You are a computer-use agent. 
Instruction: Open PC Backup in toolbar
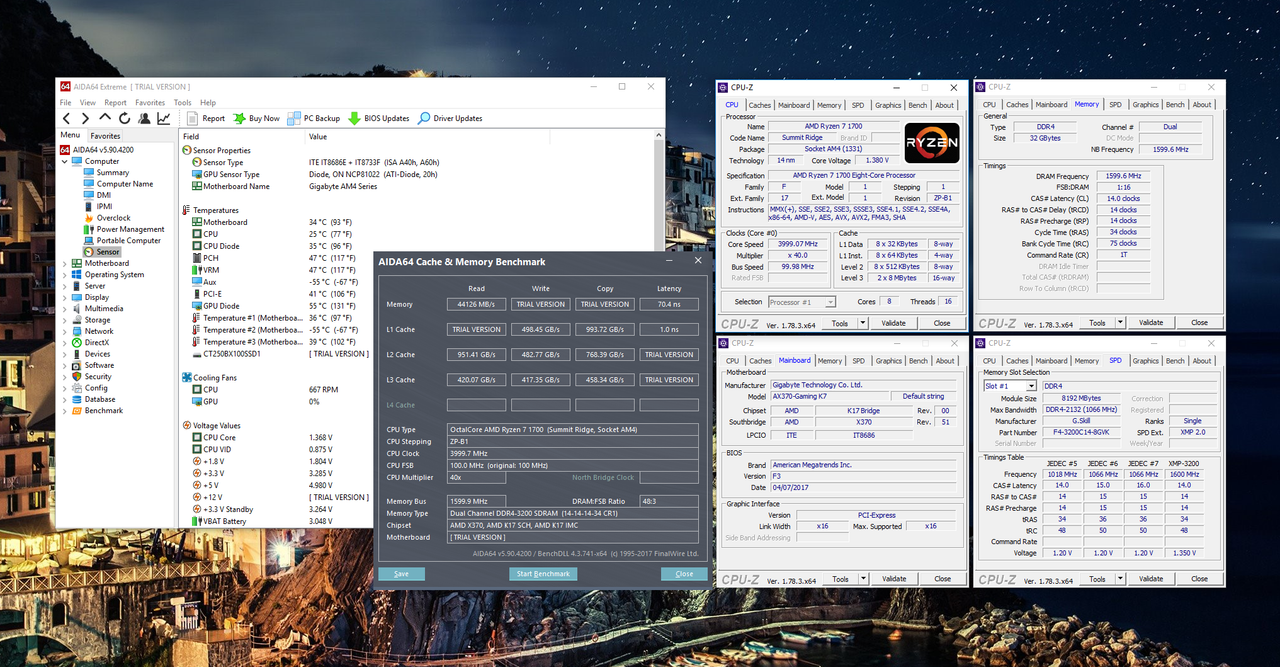(x=314, y=118)
